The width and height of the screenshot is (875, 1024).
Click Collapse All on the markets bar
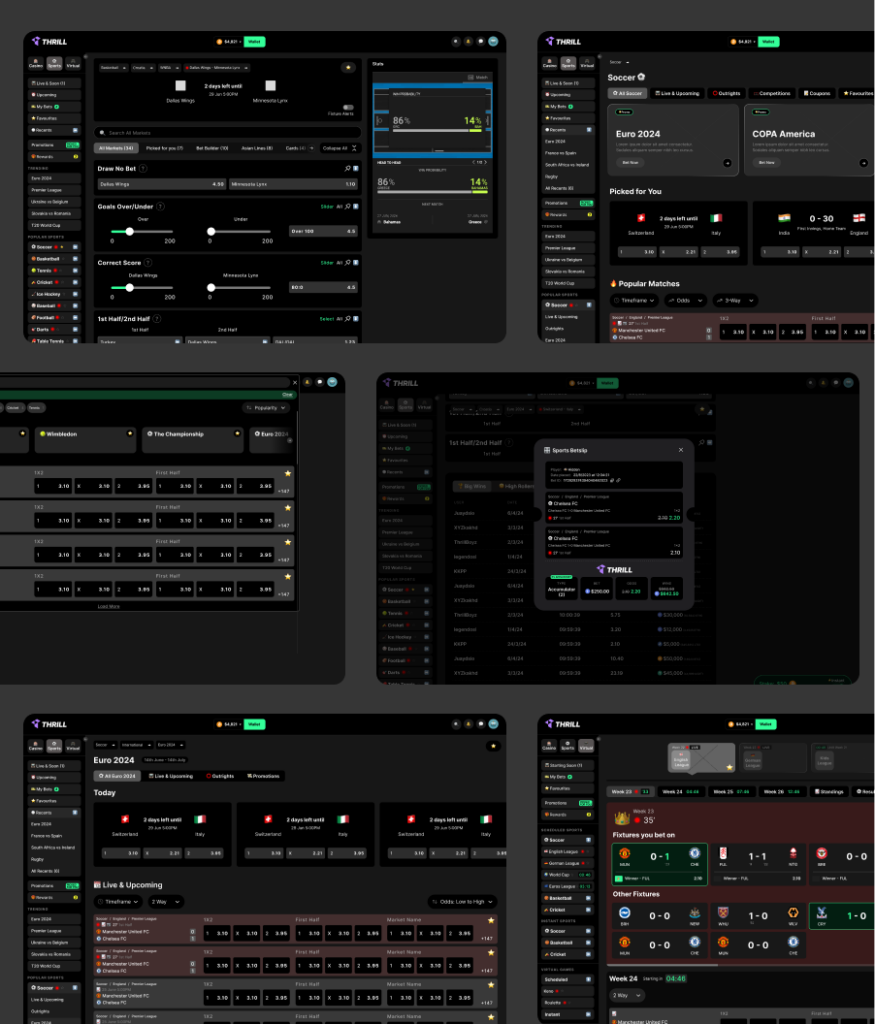pyautogui.click(x=340, y=148)
